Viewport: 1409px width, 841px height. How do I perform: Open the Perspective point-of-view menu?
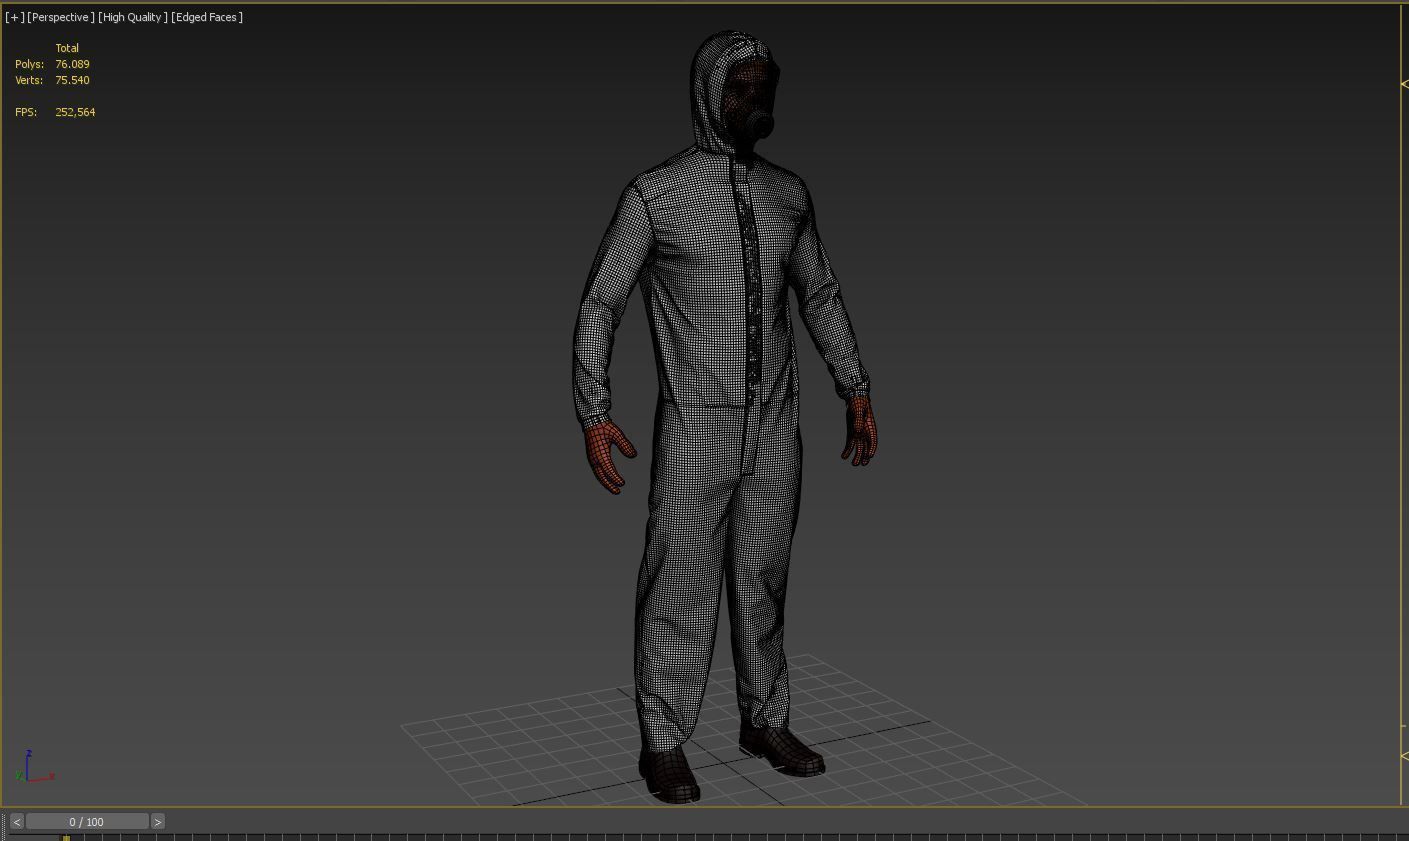(60, 17)
